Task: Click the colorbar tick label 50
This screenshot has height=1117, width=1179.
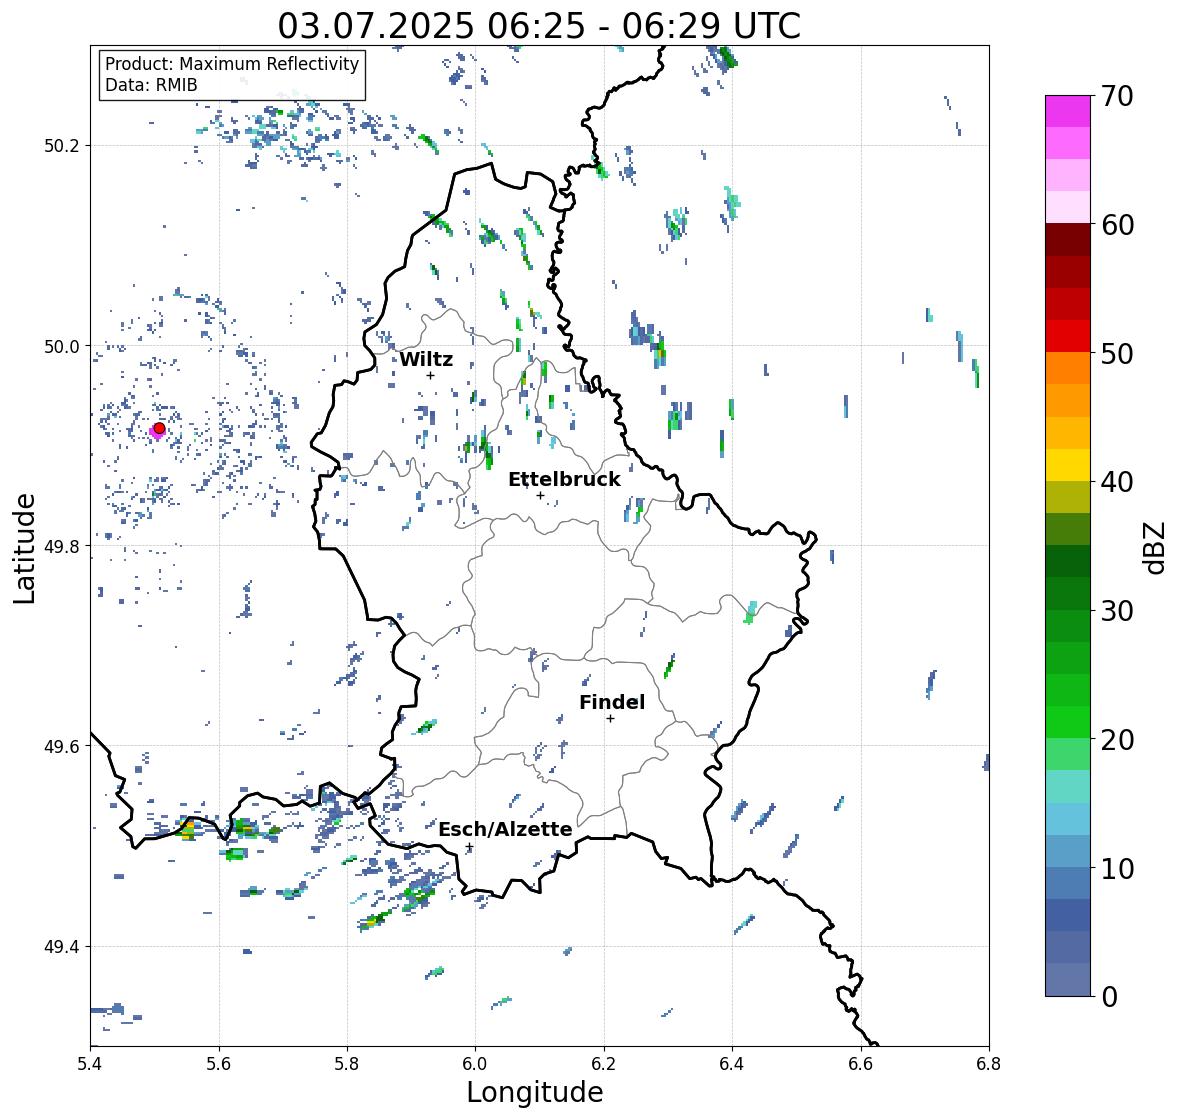Action: point(1116,354)
